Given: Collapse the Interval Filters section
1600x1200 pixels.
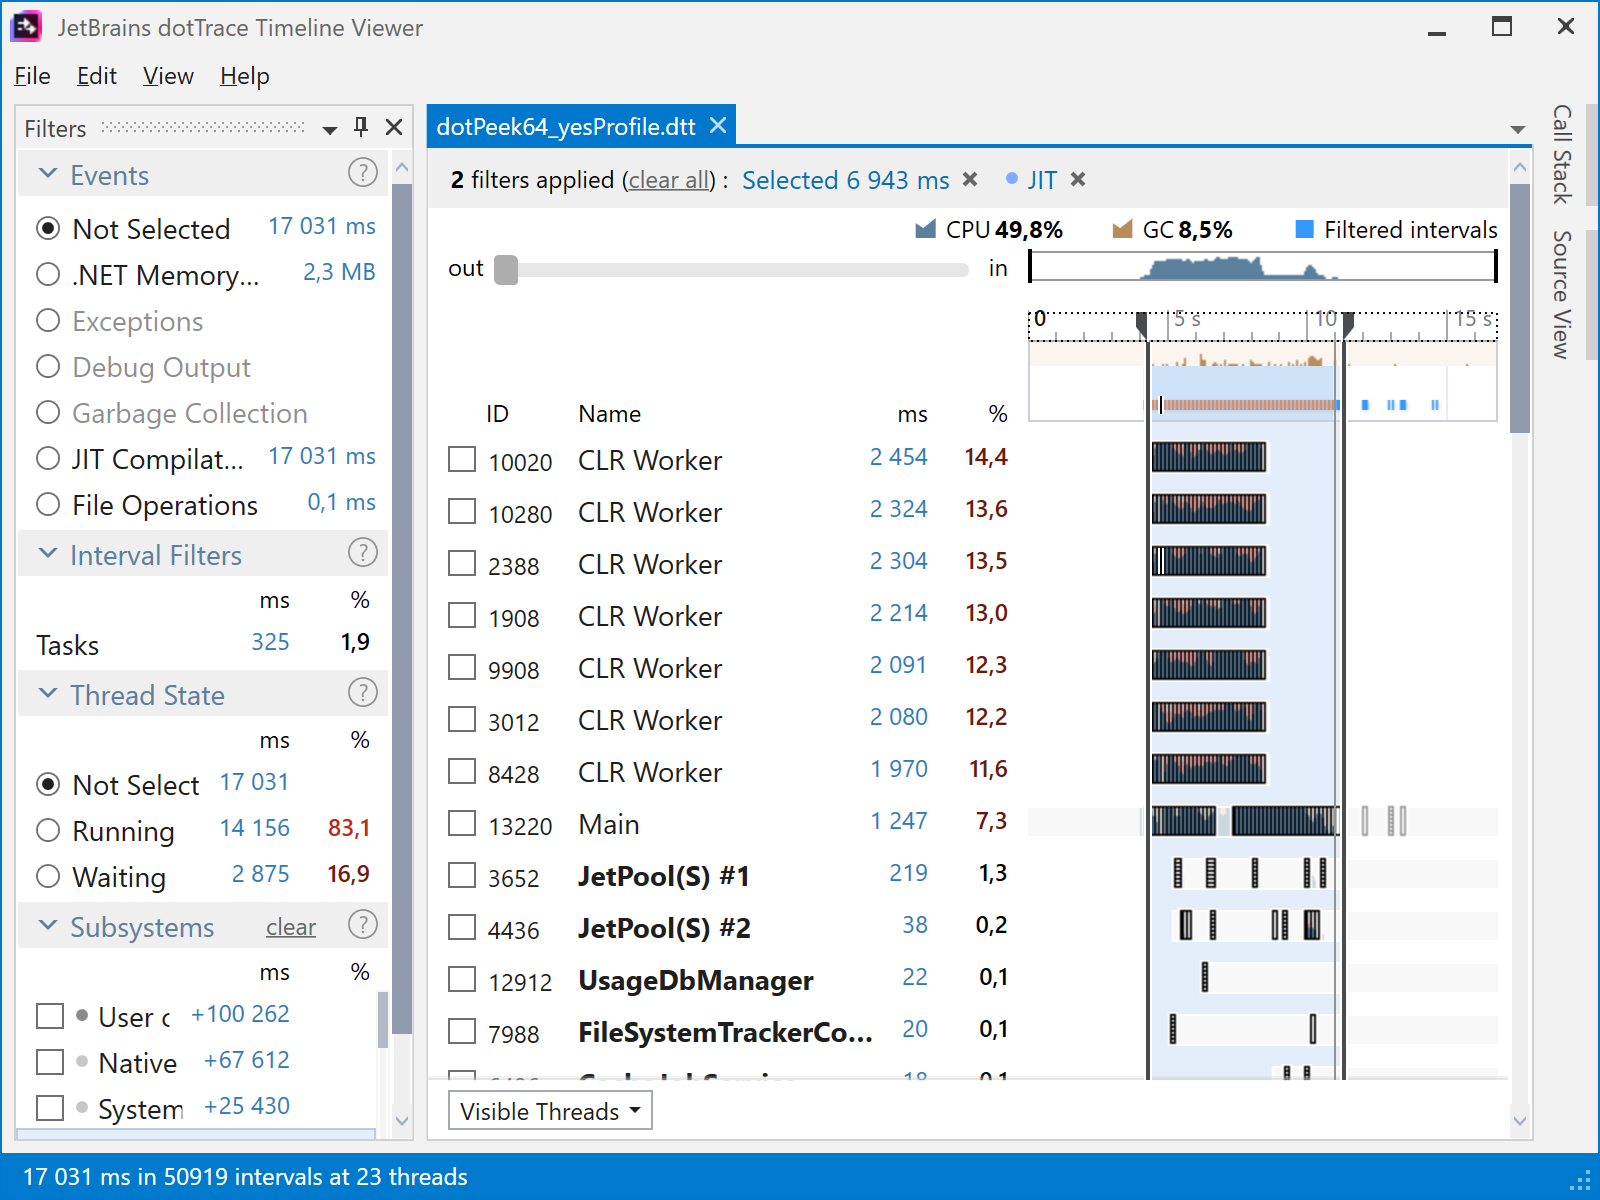Looking at the screenshot, I should click(47, 553).
